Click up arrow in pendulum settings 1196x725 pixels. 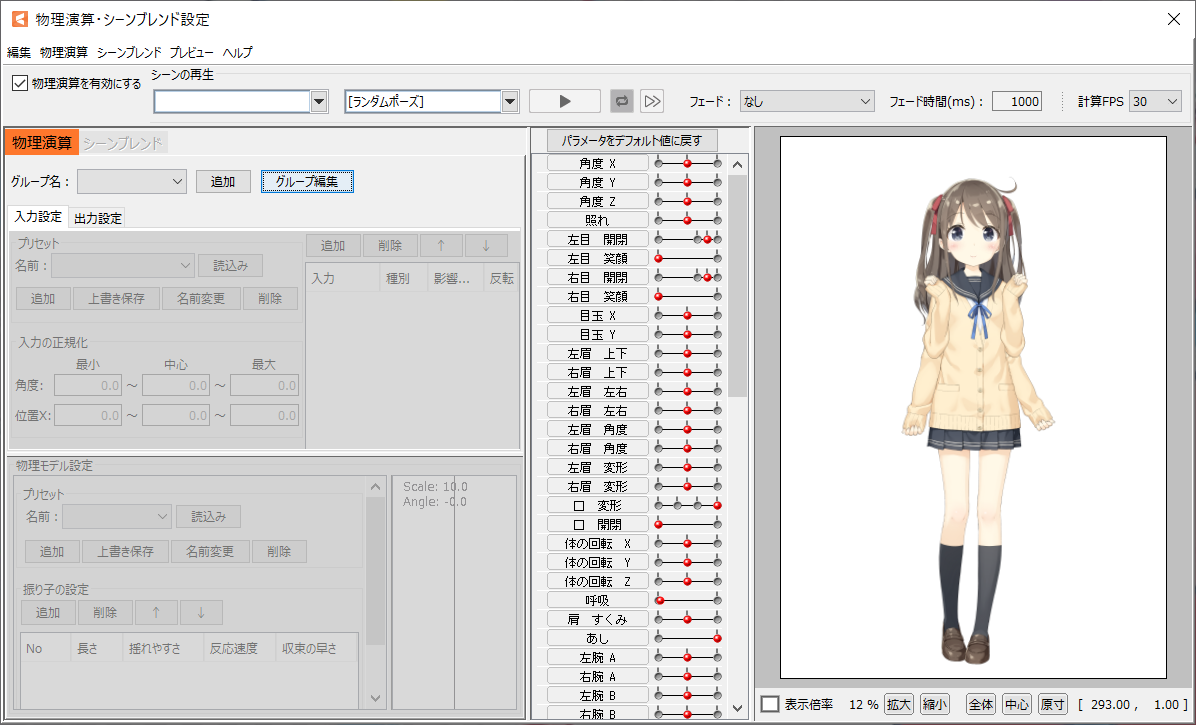tap(156, 612)
